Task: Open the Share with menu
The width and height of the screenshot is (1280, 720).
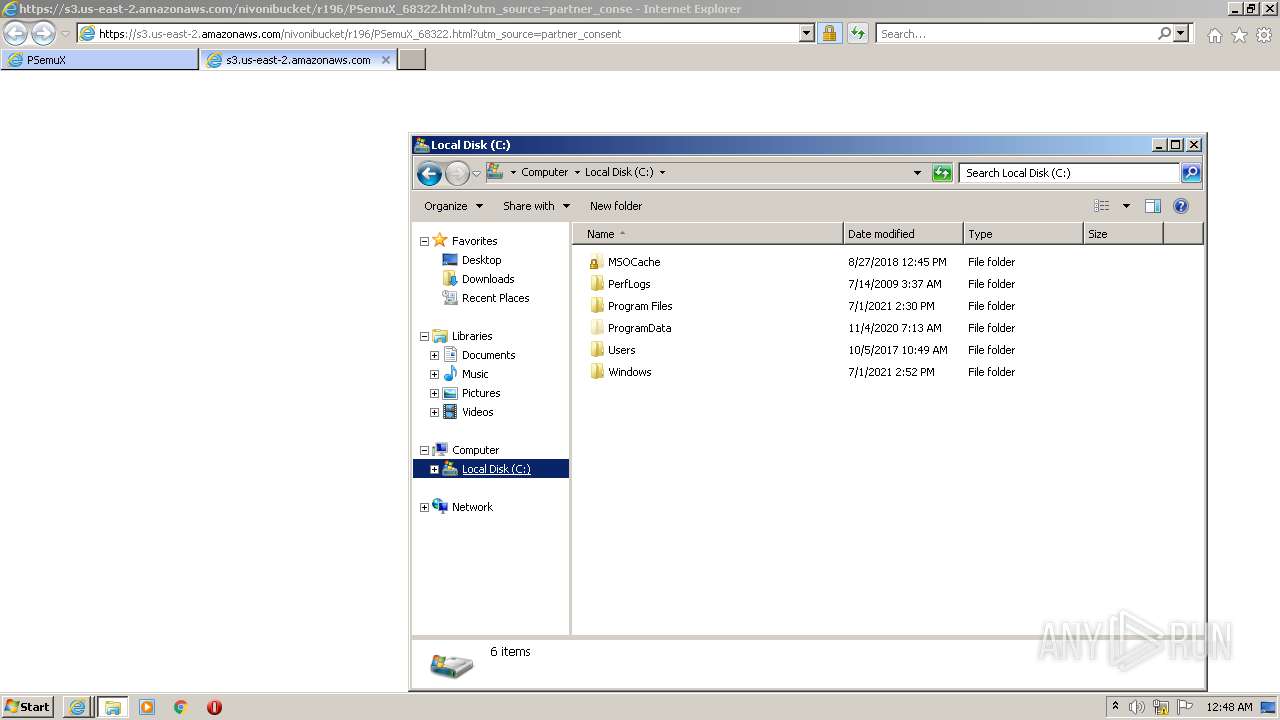Action: coord(536,206)
